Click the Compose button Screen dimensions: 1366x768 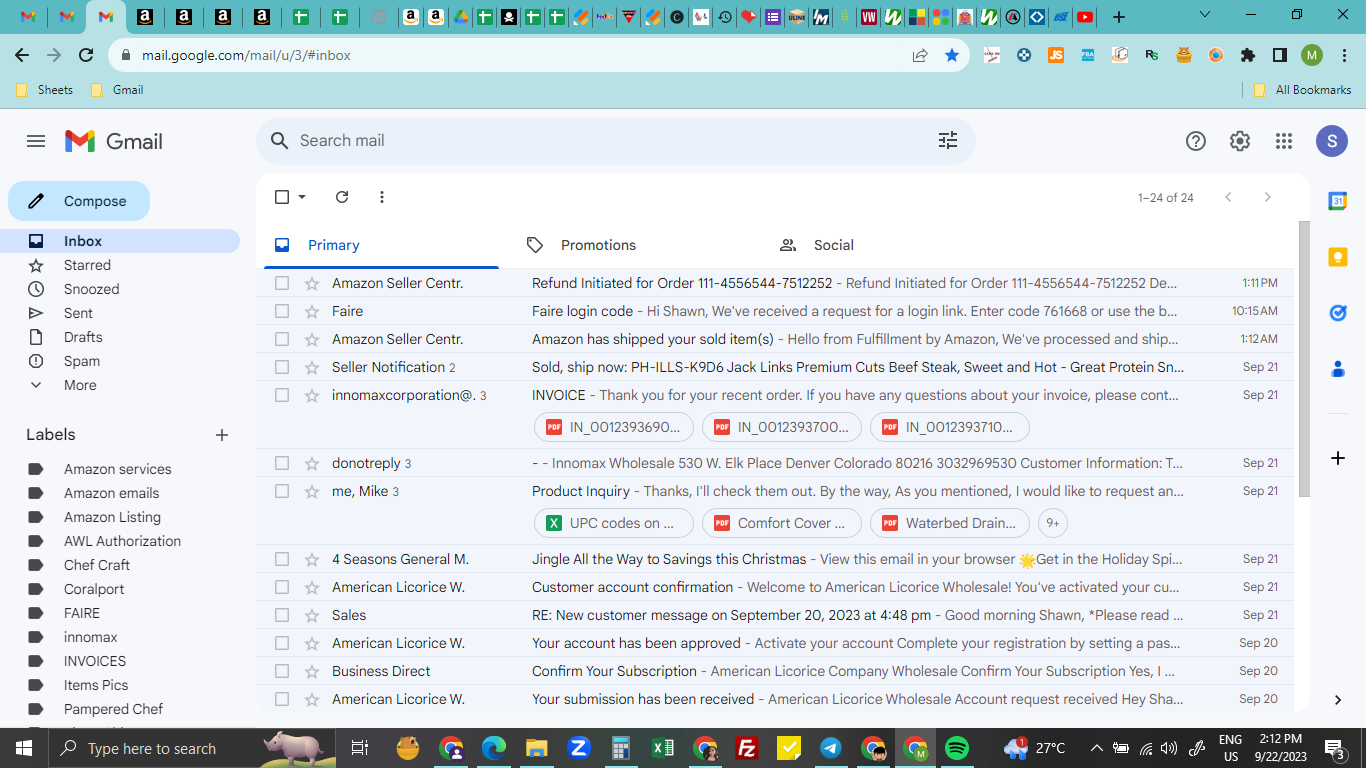(79, 201)
